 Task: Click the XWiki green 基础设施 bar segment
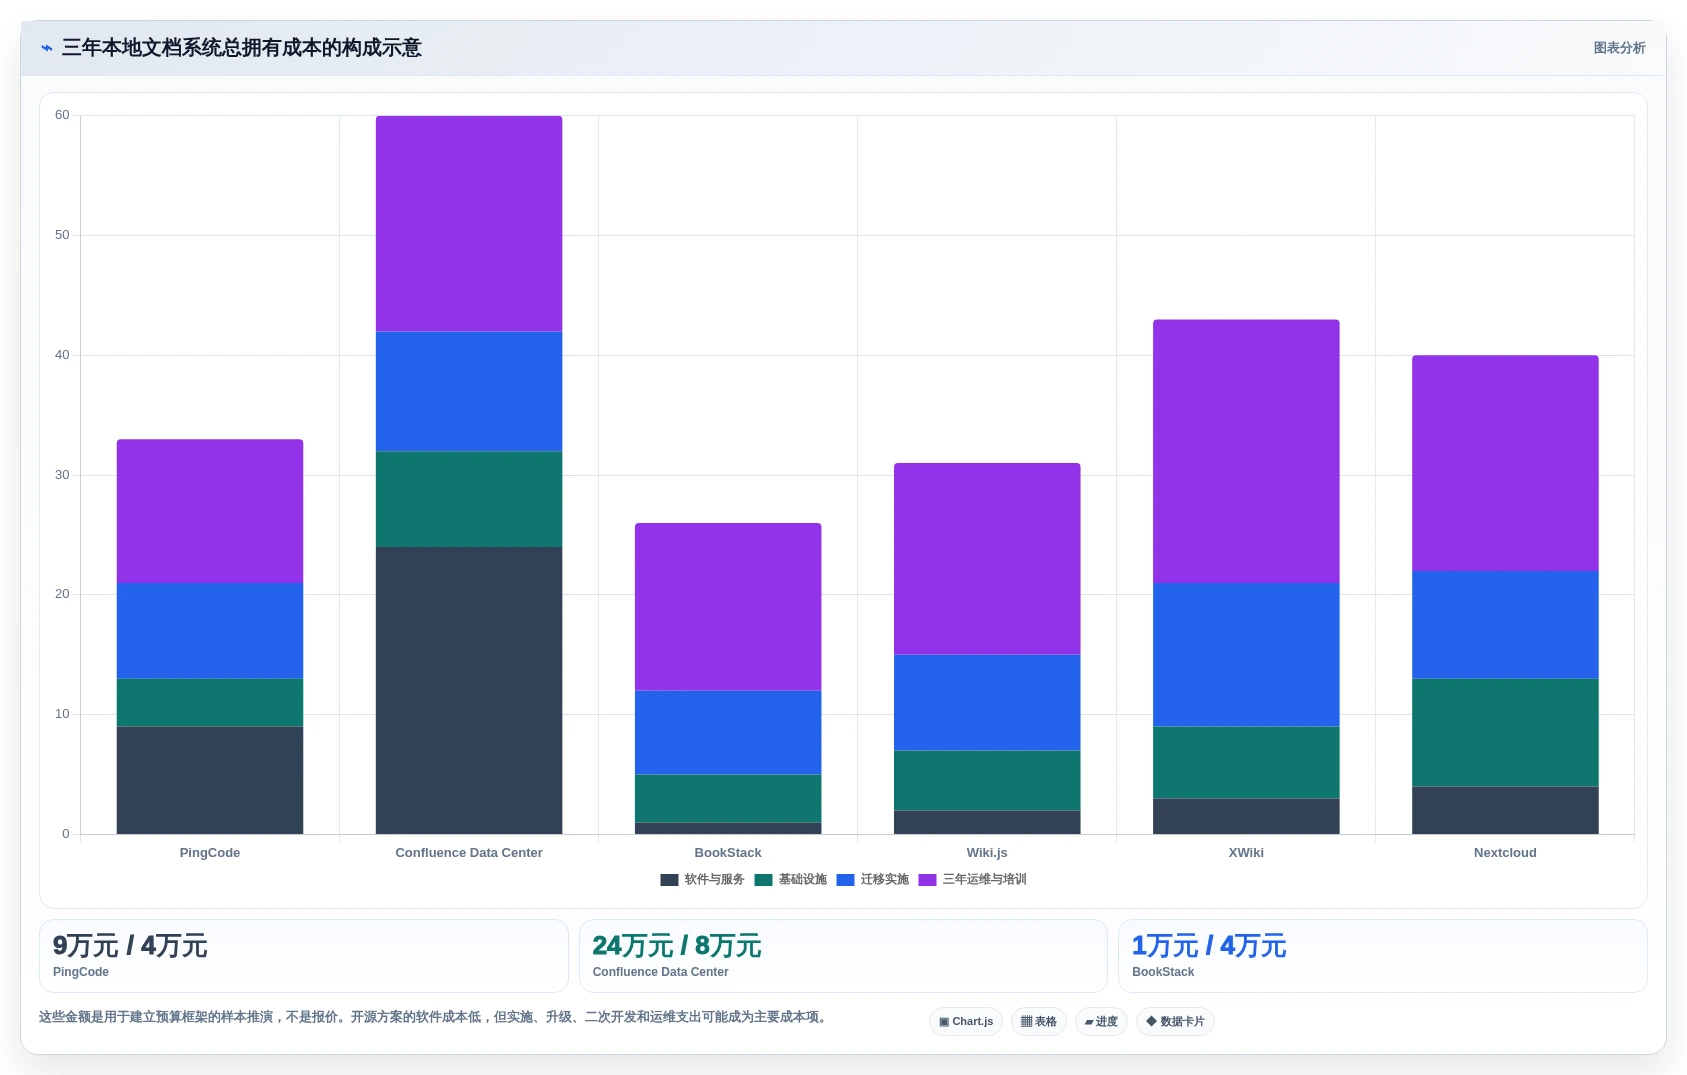[x=1246, y=762]
